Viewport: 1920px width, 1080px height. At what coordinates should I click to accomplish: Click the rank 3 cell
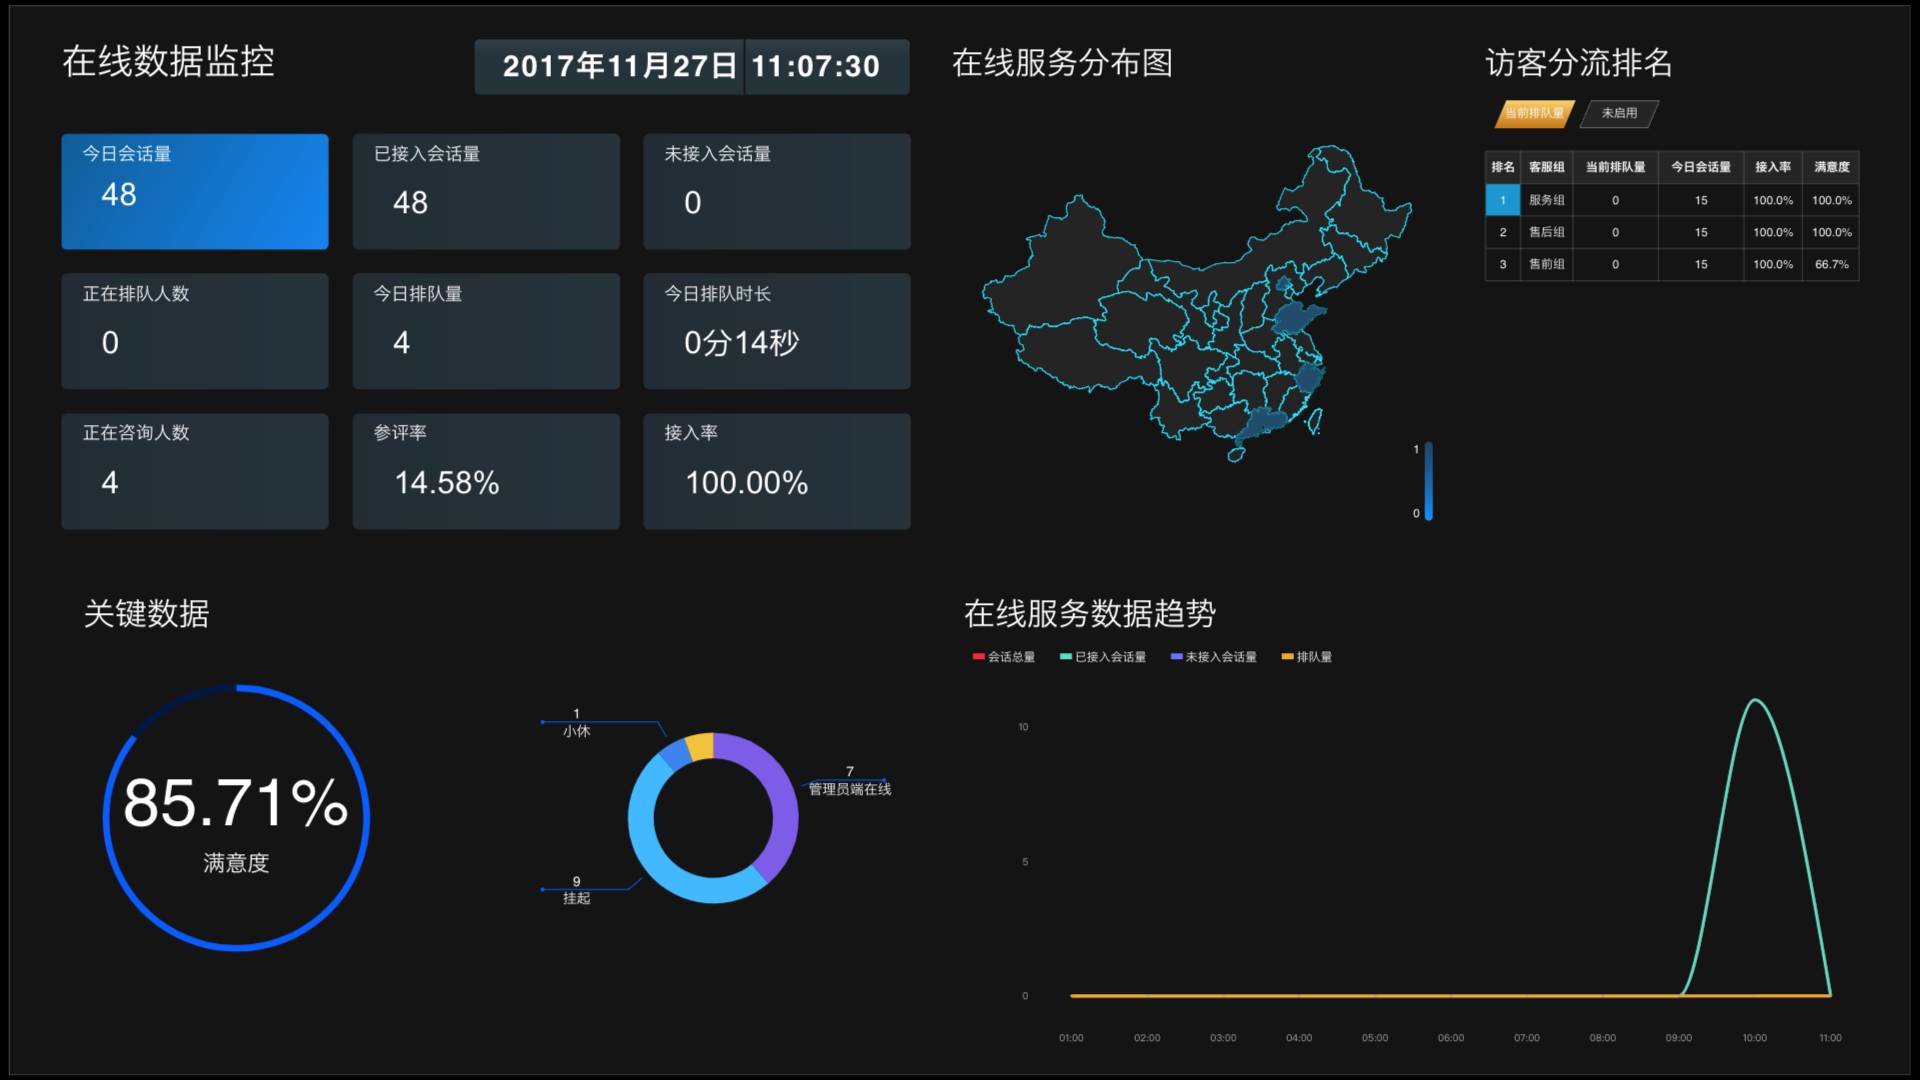click(1502, 264)
